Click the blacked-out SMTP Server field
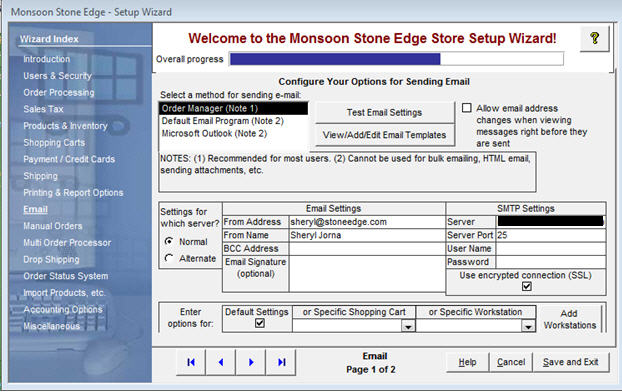 (x=551, y=221)
